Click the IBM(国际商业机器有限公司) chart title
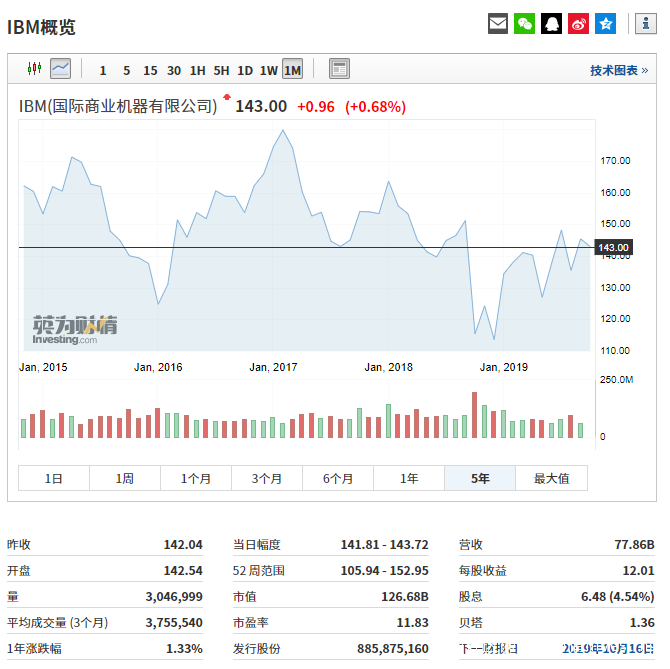 pyautogui.click(x=118, y=106)
